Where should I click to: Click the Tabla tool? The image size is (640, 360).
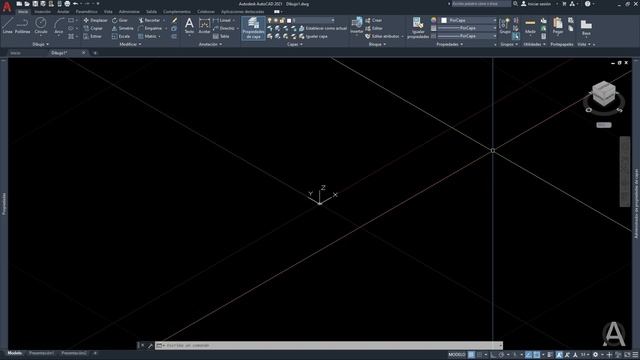(x=221, y=36)
